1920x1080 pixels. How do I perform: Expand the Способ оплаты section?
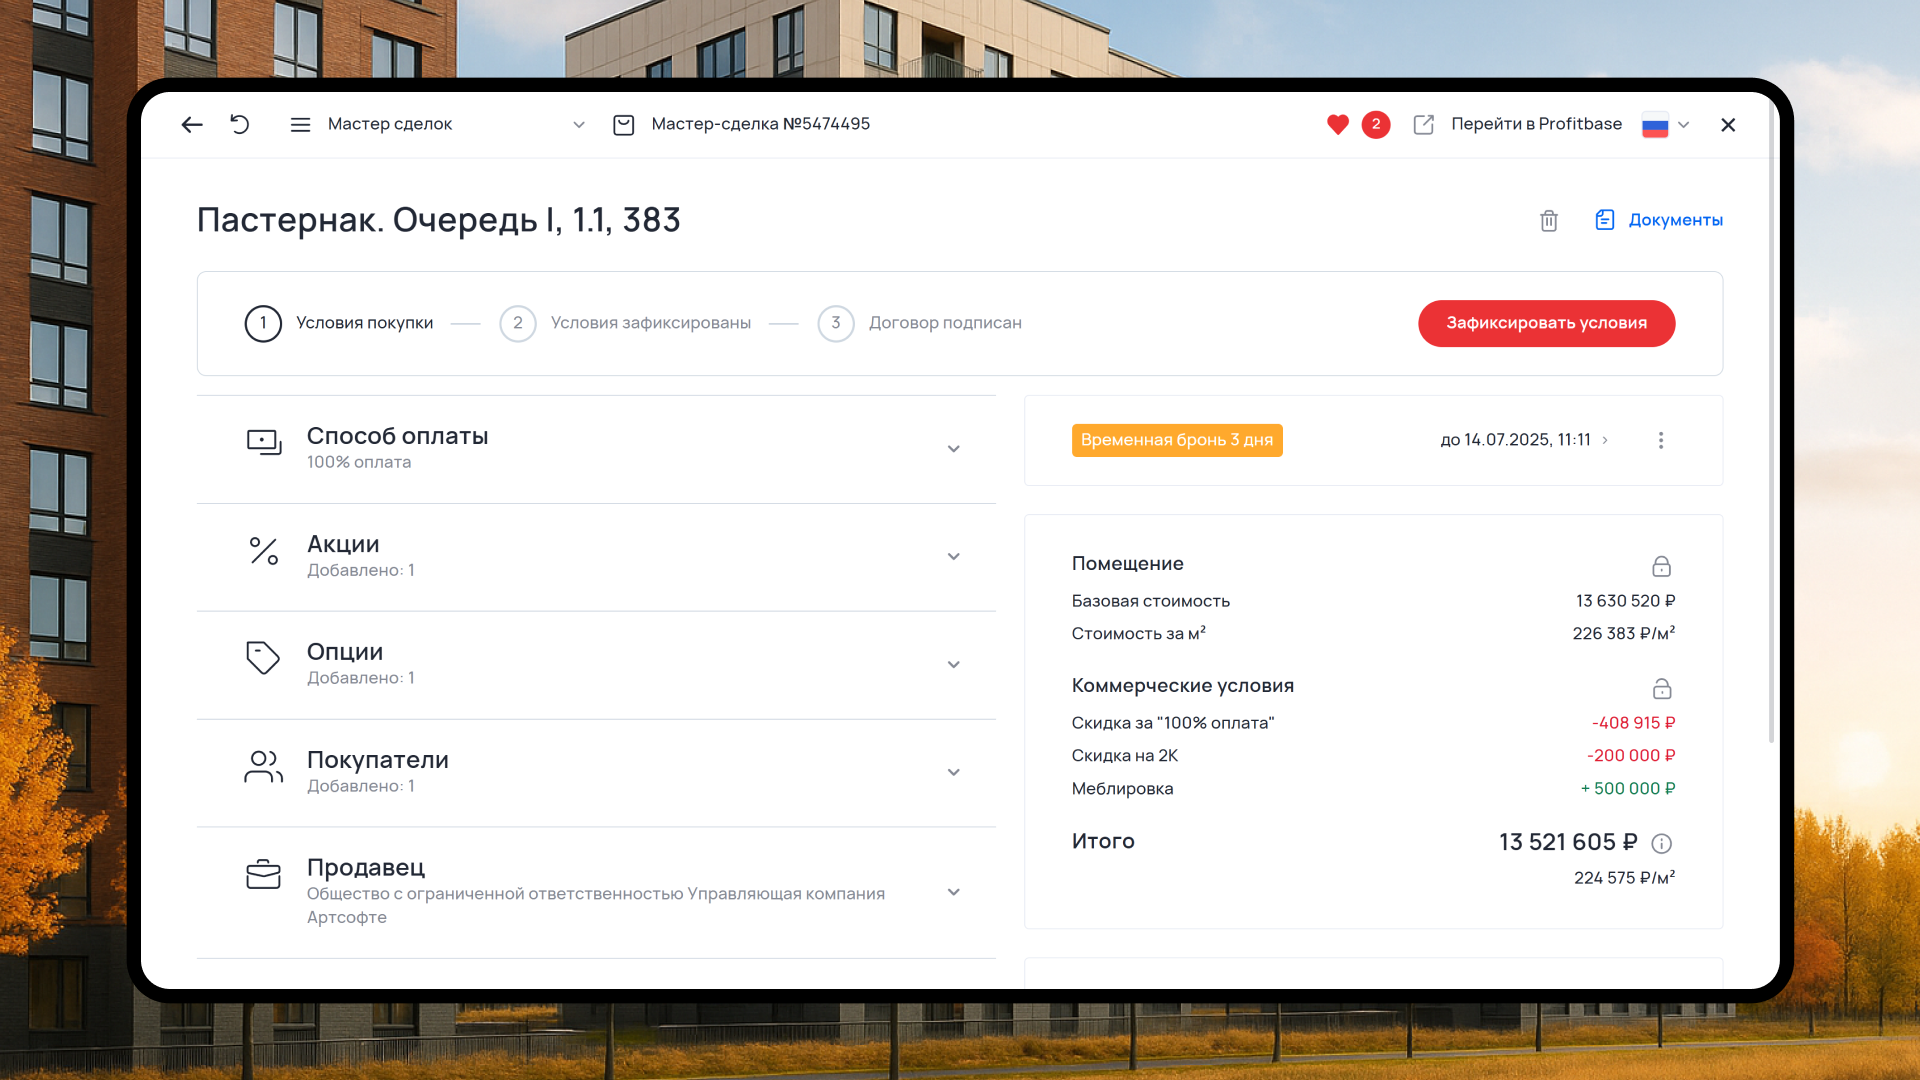(x=954, y=449)
